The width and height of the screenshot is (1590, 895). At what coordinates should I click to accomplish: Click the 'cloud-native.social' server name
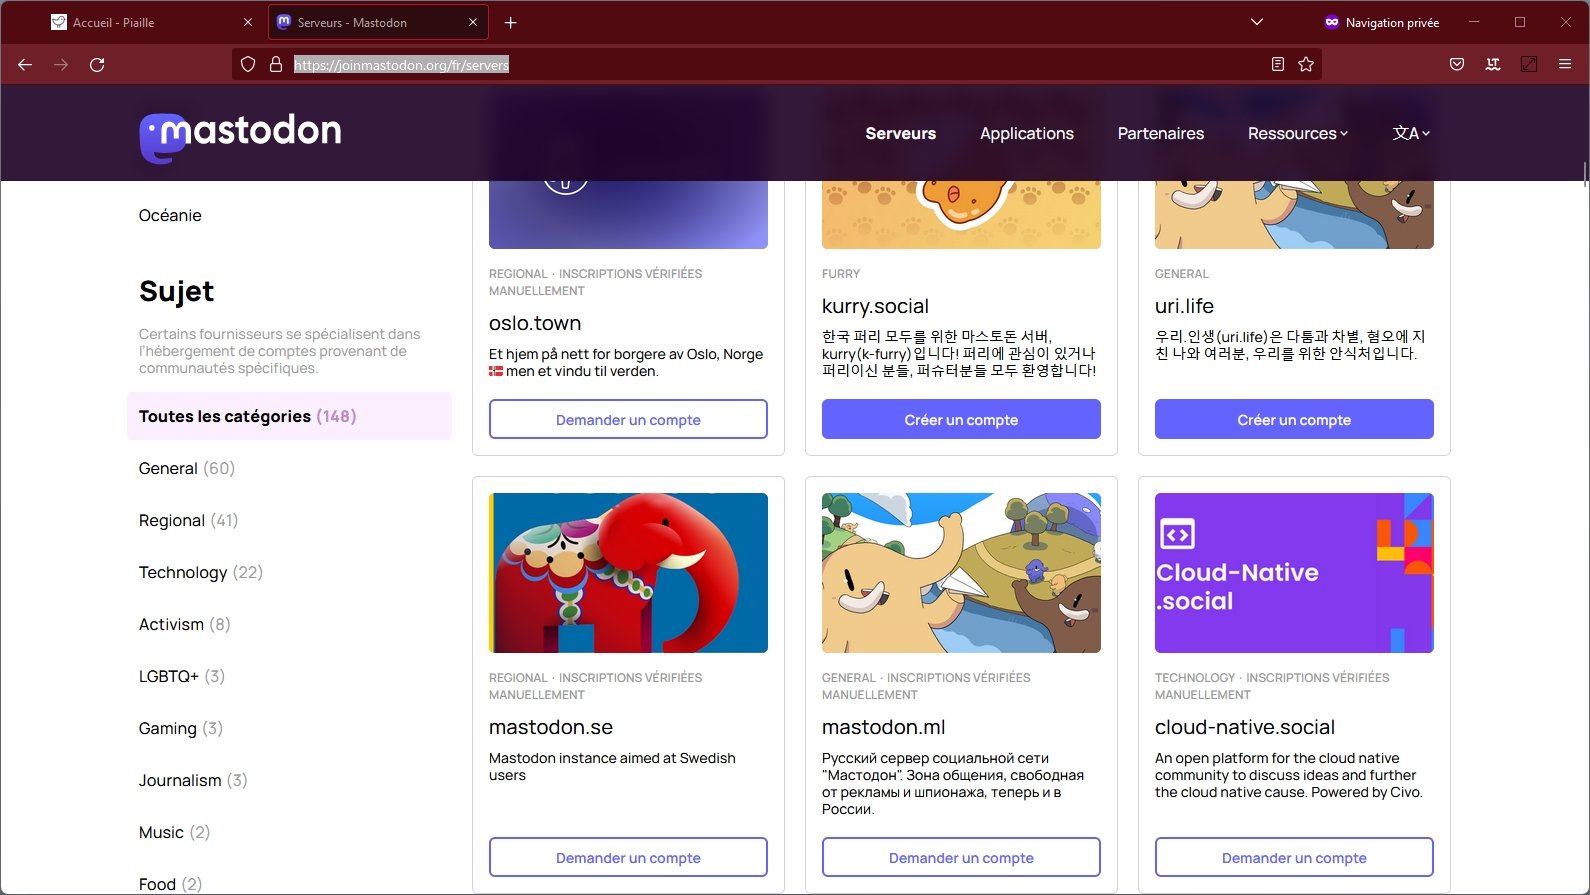click(1245, 727)
